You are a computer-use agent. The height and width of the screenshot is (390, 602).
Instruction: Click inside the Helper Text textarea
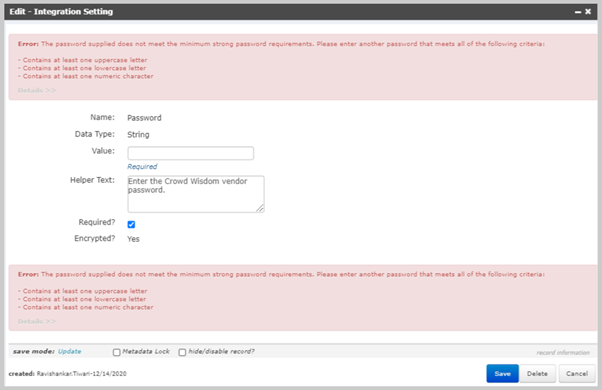point(196,194)
